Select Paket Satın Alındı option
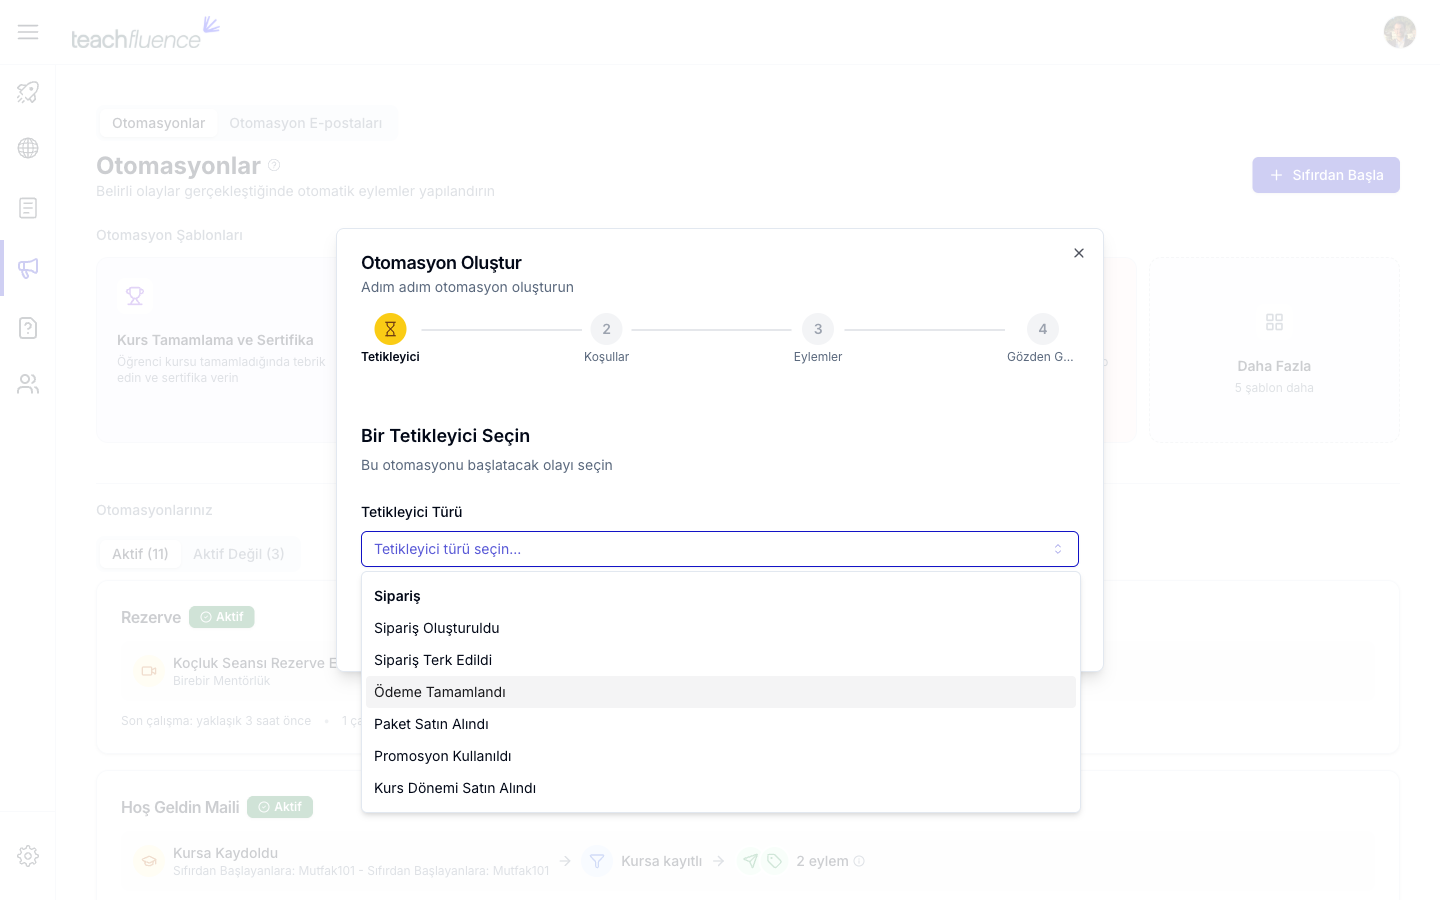The height and width of the screenshot is (900, 1440). 721,724
